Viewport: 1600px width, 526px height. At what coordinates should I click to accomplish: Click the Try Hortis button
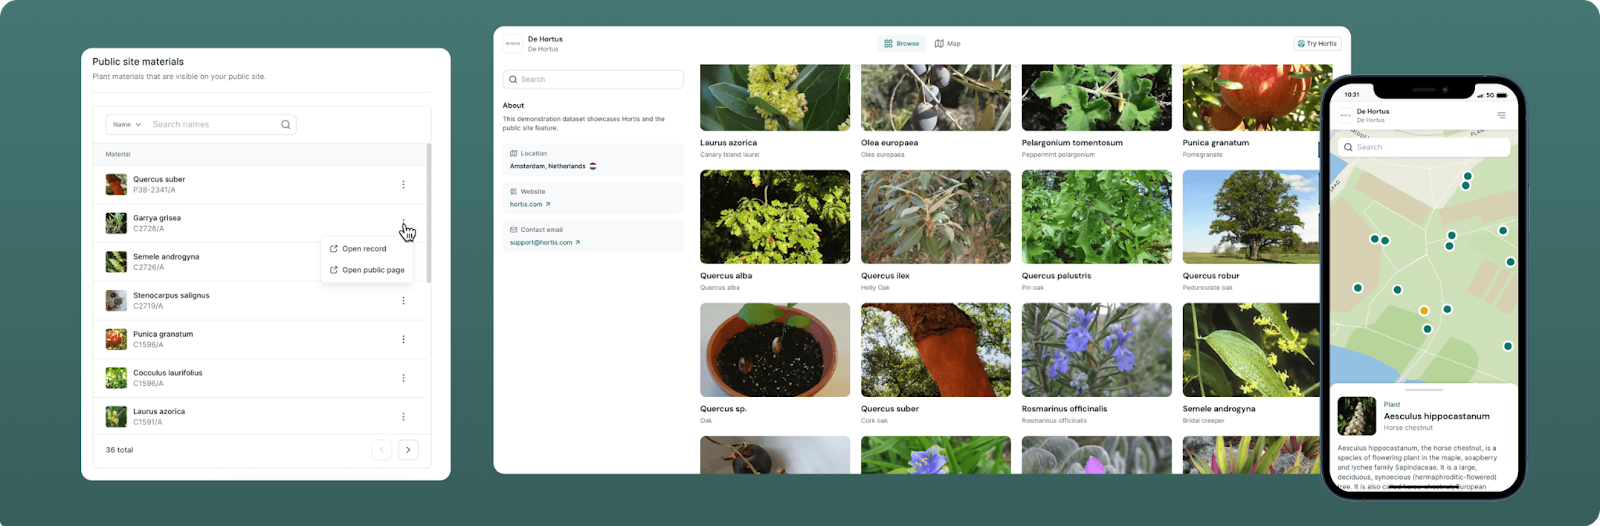click(x=1317, y=44)
